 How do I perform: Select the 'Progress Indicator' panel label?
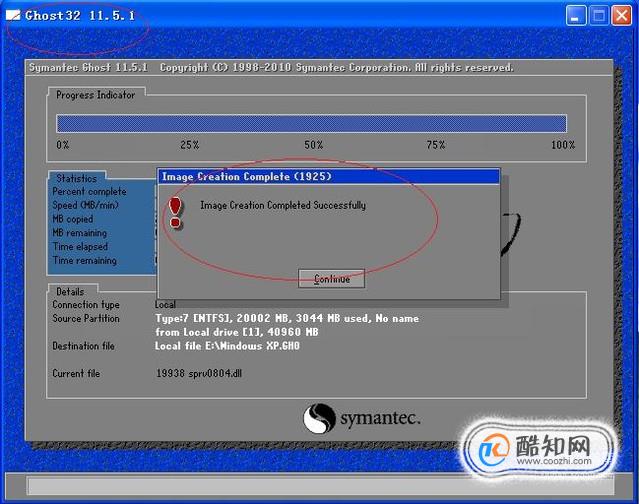[x=95, y=95]
